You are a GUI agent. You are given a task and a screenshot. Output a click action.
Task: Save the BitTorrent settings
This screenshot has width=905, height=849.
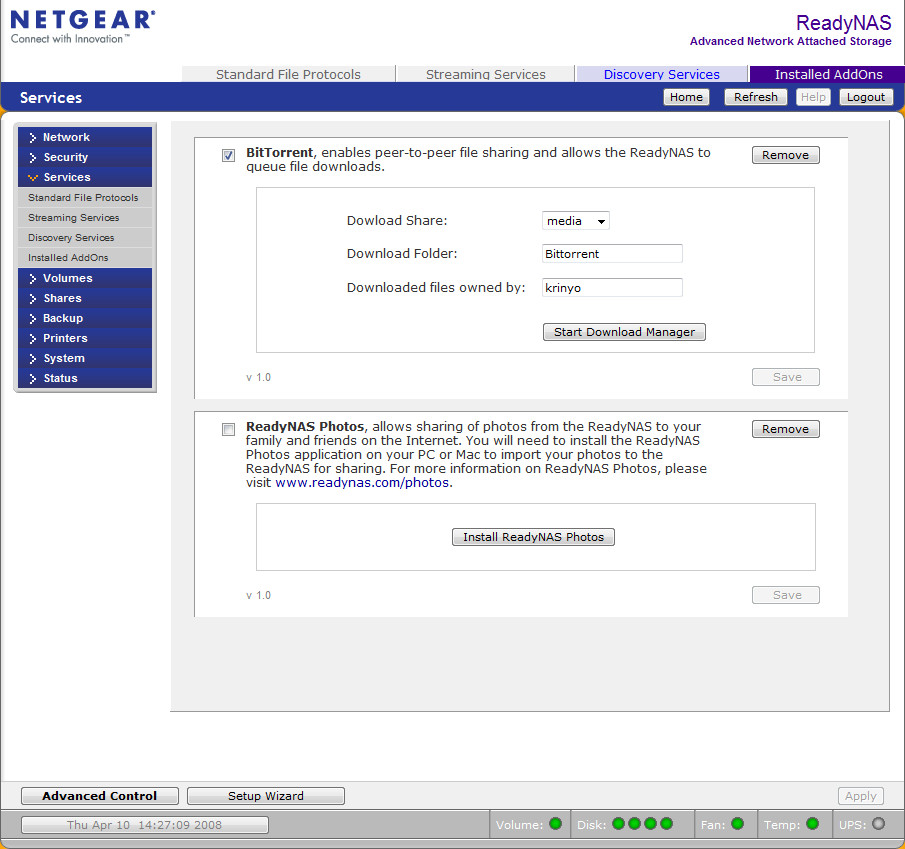coord(786,377)
